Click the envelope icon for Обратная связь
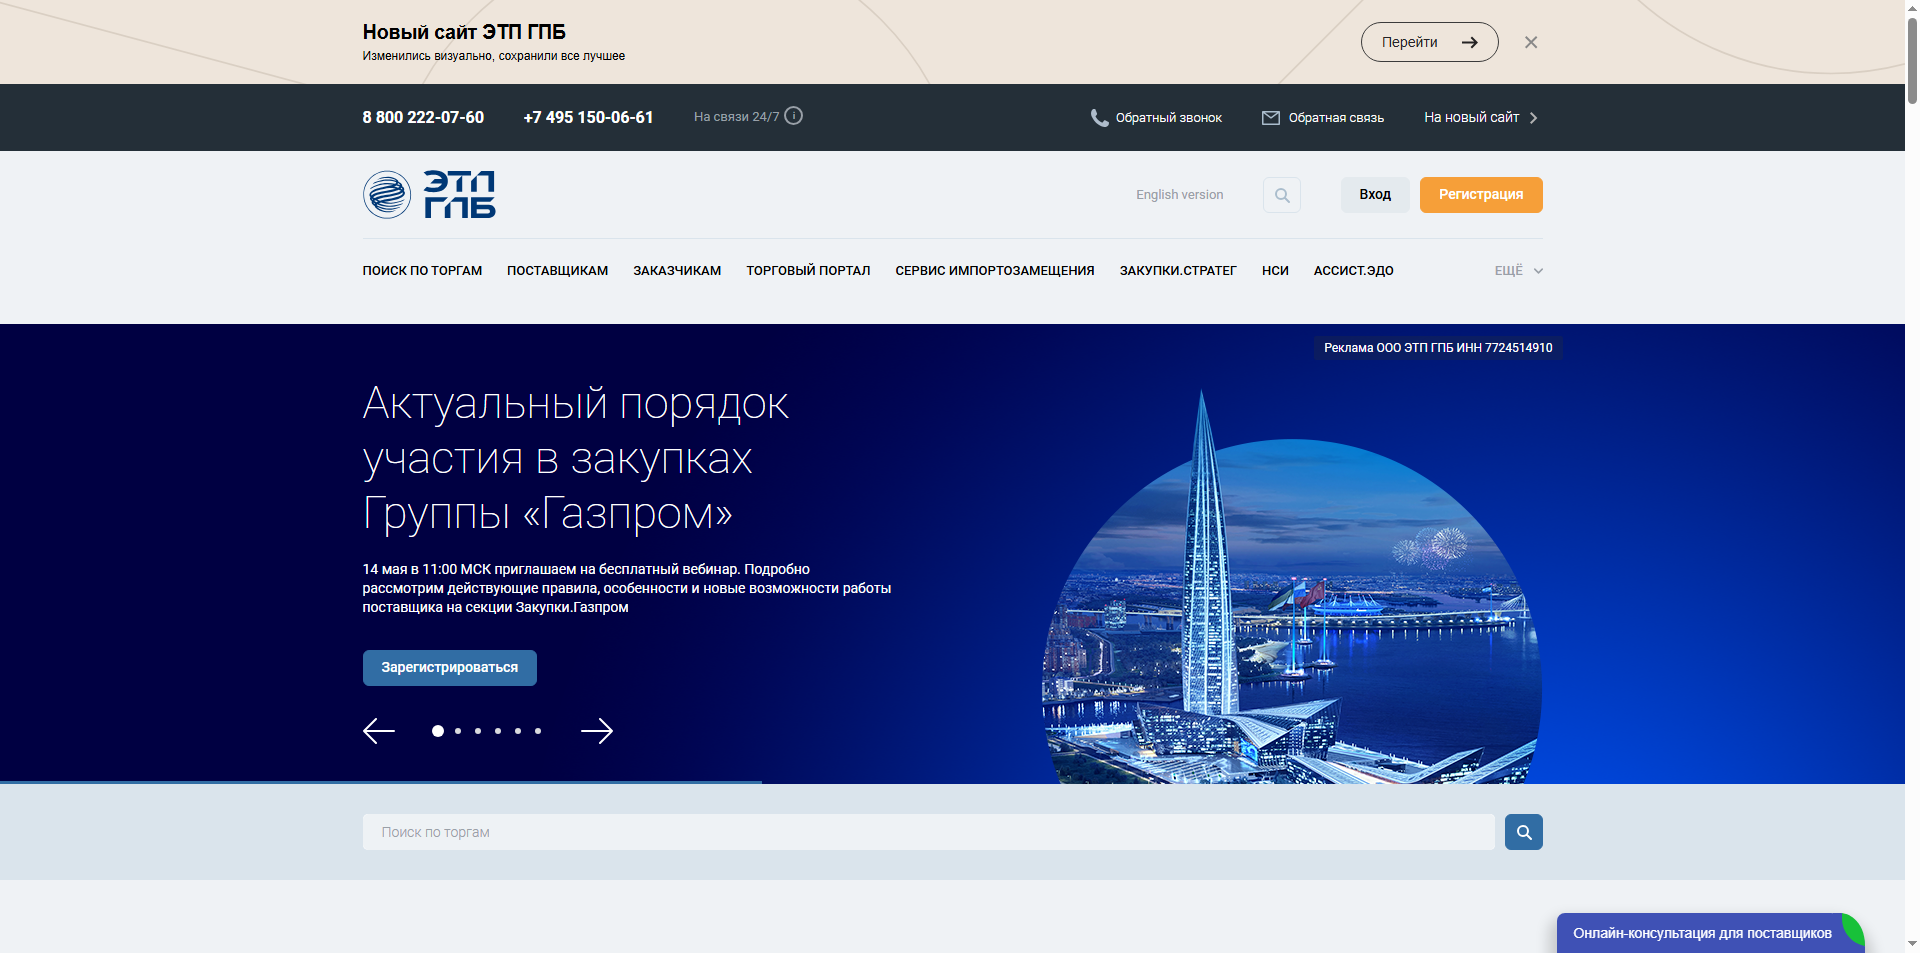Viewport: 1920px width, 953px height. point(1271,118)
